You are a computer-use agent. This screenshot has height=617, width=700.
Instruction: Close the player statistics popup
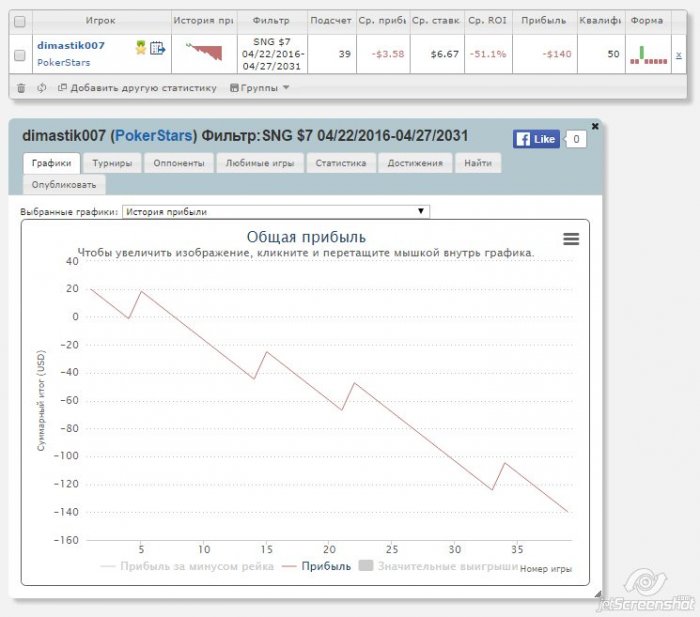pyautogui.click(x=595, y=126)
